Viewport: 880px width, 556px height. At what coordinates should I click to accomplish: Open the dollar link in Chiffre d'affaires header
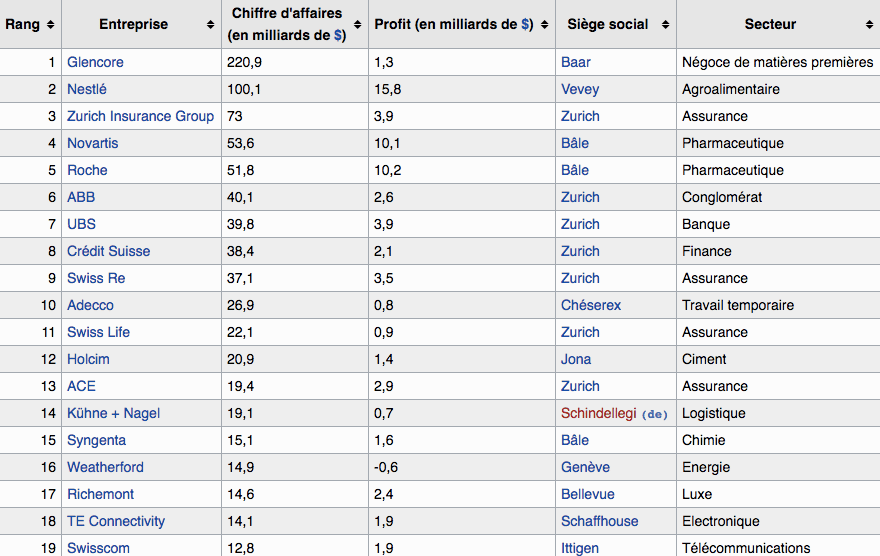[x=339, y=35]
